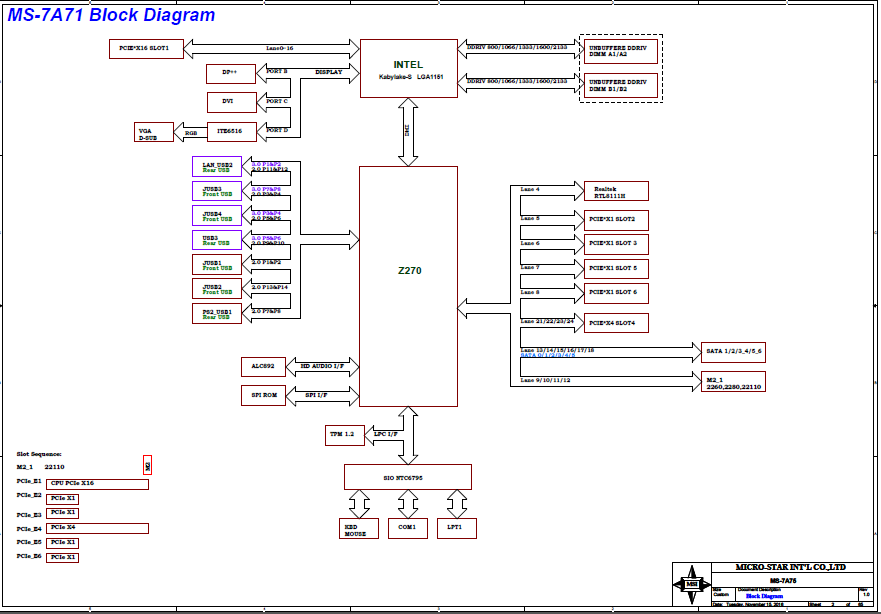This screenshot has height=614, width=881.
Task: Click the "USB3" Rear USB block
Action: point(217,240)
